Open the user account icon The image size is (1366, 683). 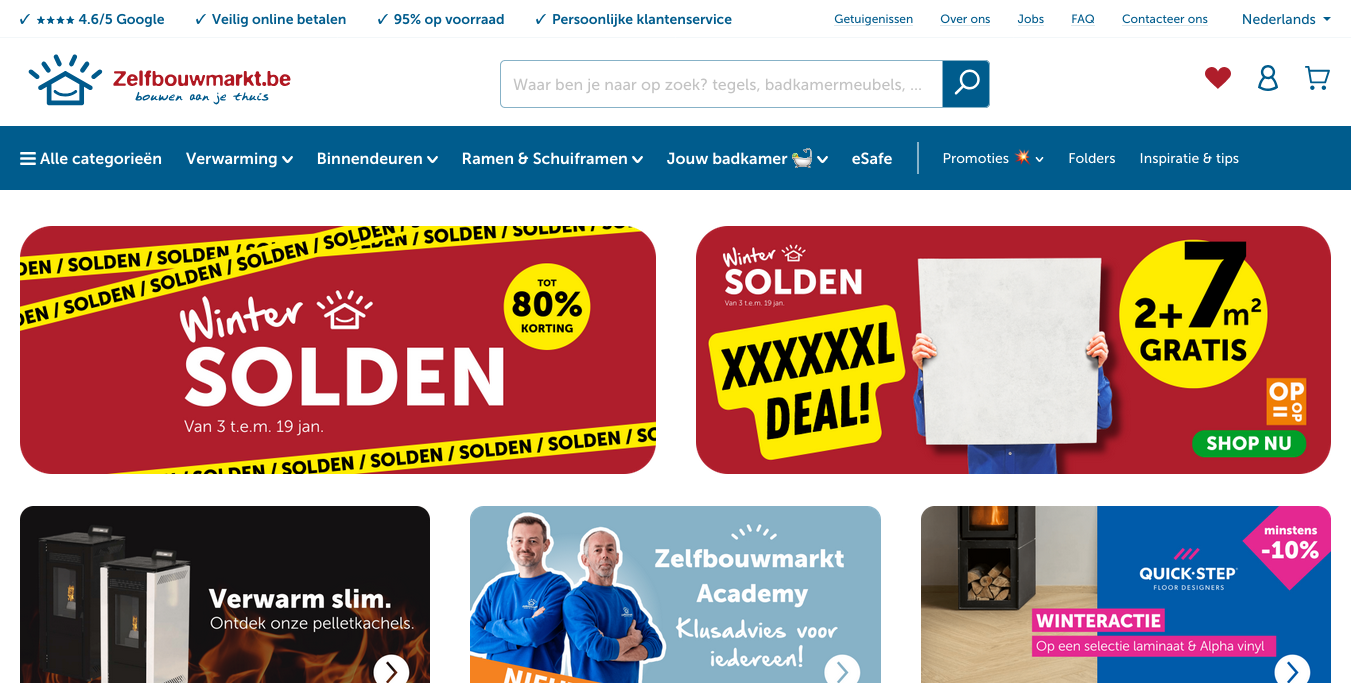point(1268,78)
